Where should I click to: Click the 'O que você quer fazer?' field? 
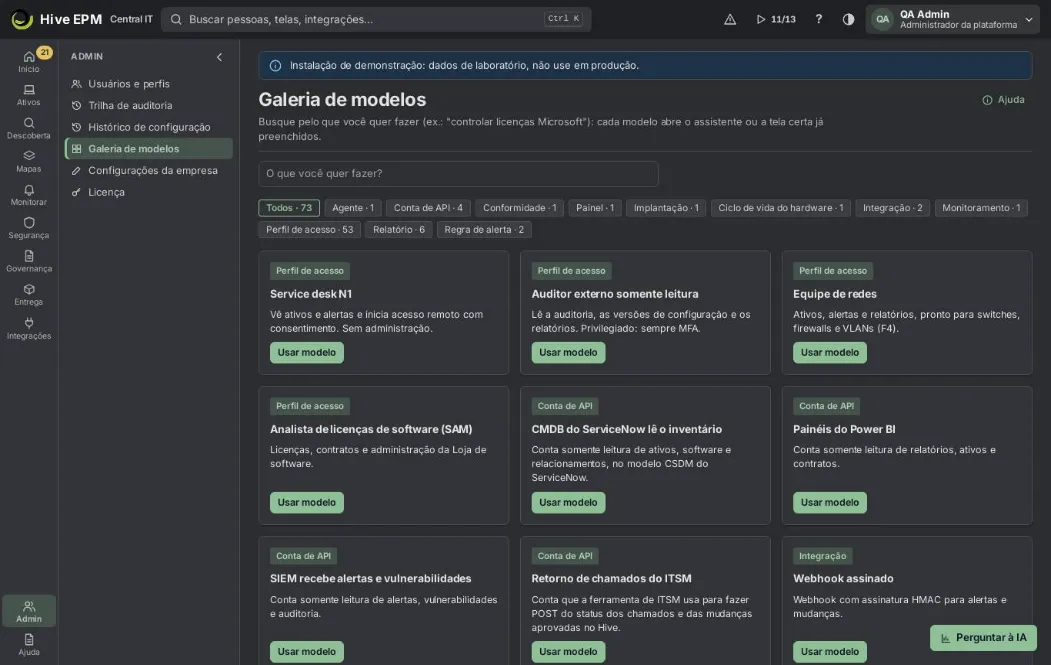click(458, 174)
